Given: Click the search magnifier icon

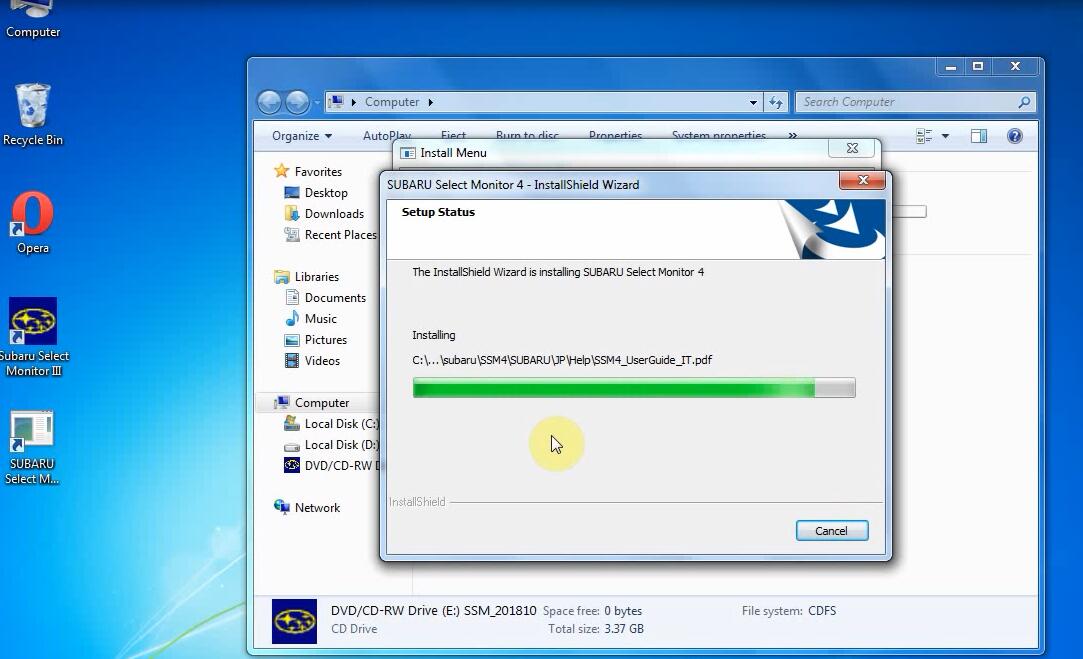Looking at the screenshot, I should tap(1024, 102).
